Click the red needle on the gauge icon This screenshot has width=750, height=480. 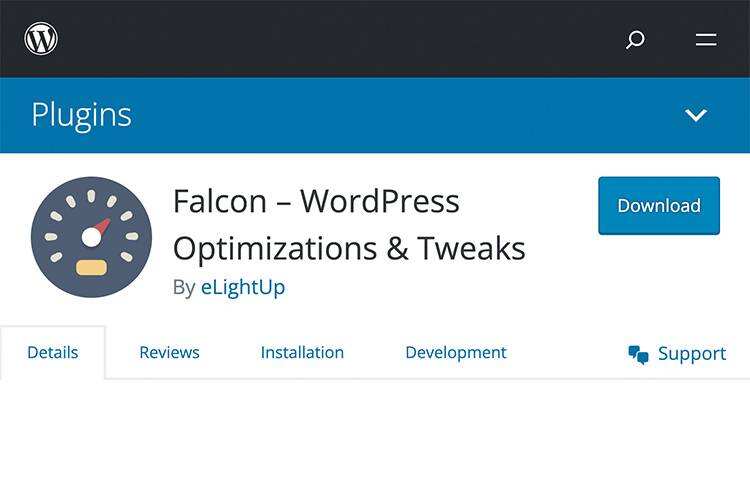click(x=101, y=226)
